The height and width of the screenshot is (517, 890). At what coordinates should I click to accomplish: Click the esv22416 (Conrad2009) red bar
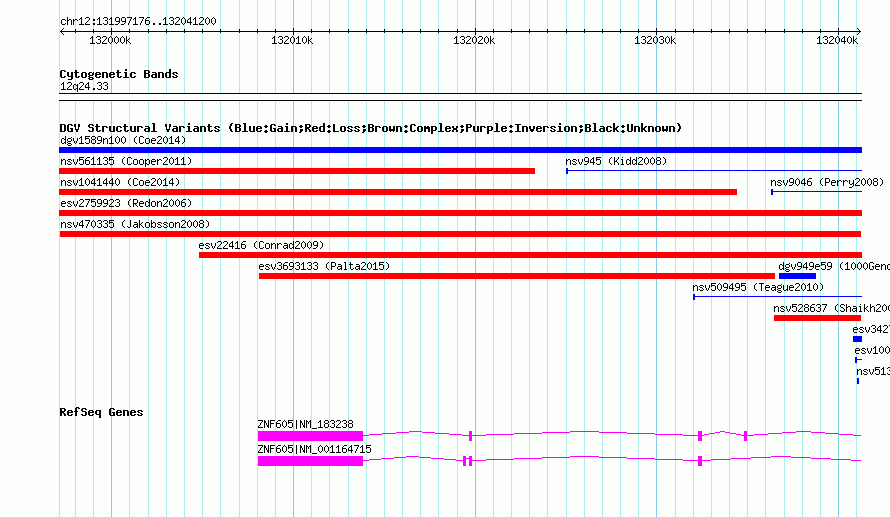[530, 255]
